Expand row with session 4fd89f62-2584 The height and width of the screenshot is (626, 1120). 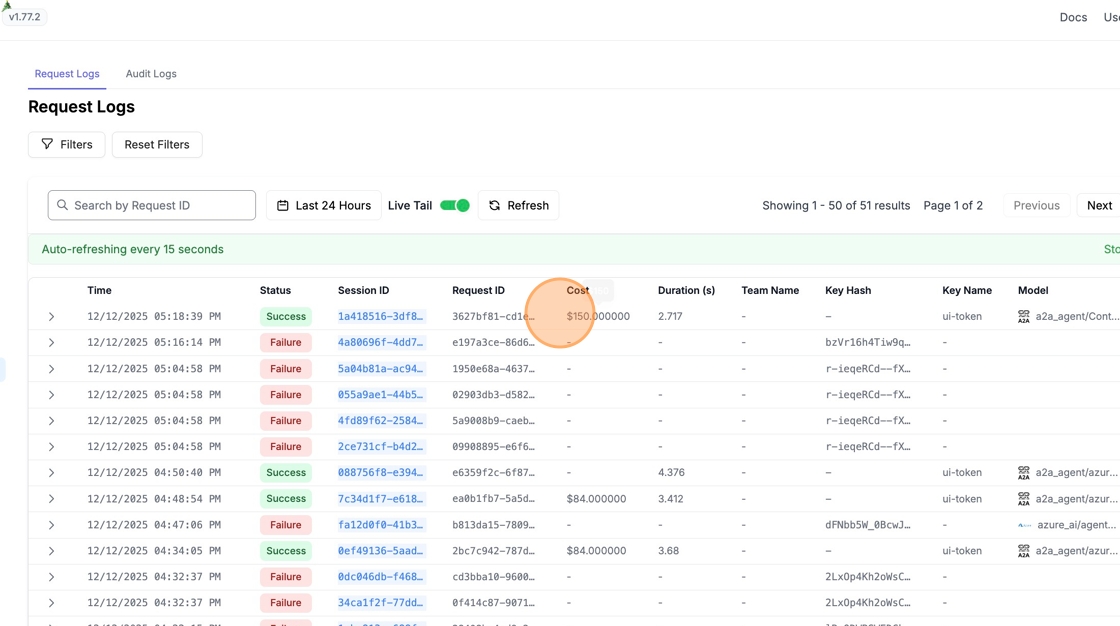pos(51,421)
